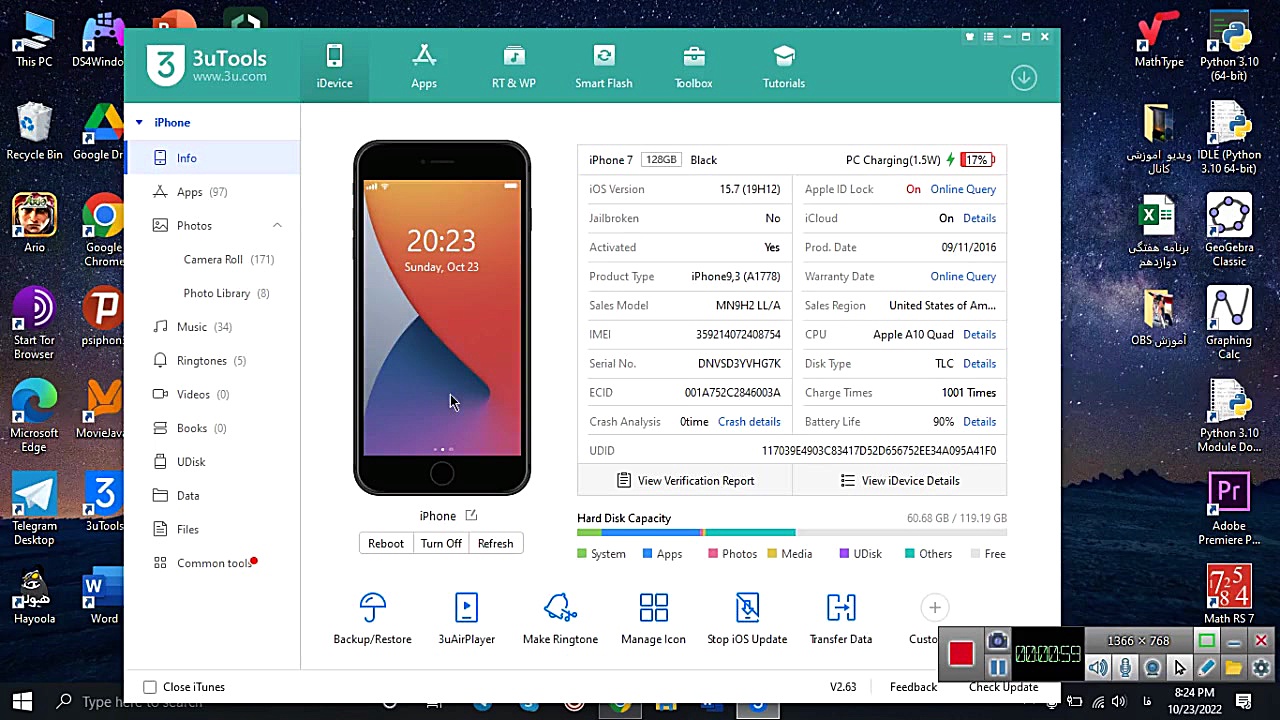
Task: Select UDisk in the sidebar
Action: pos(212,462)
